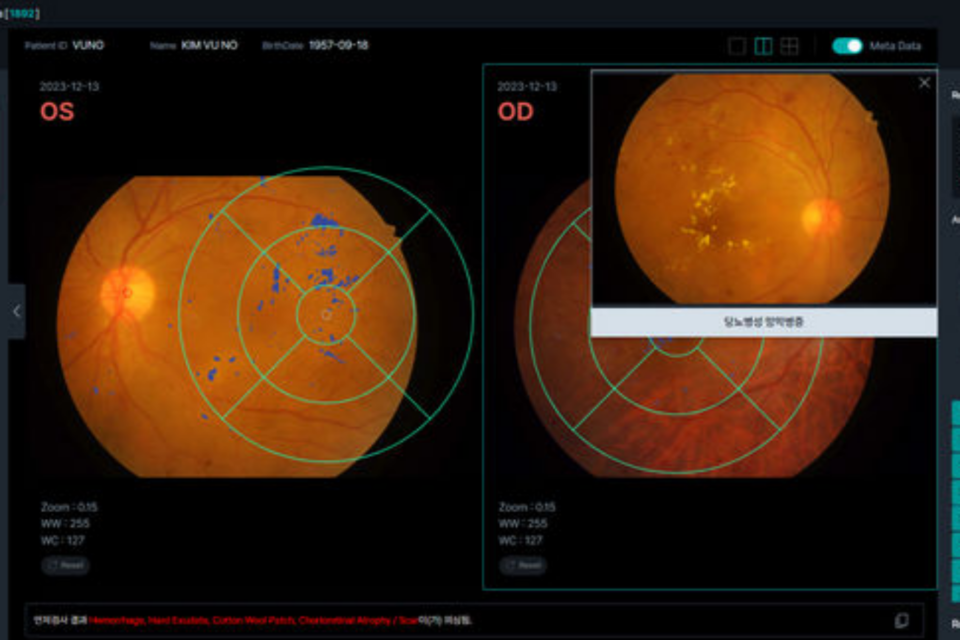The height and width of the screenshot is (640, 960).
Task: Select the OD eye label
Action: tap(516, 111)
